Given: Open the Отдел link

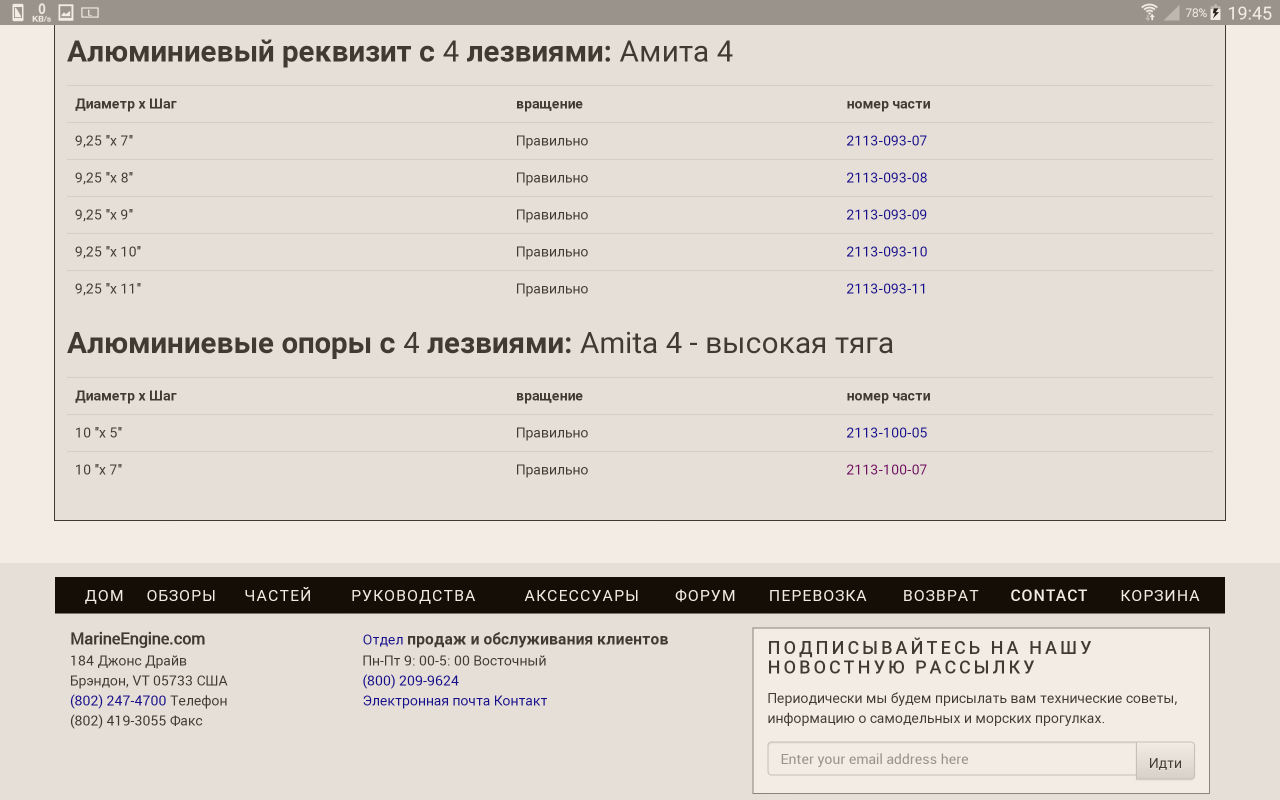Looking at the screenshot, I should [x=383, y=640].
